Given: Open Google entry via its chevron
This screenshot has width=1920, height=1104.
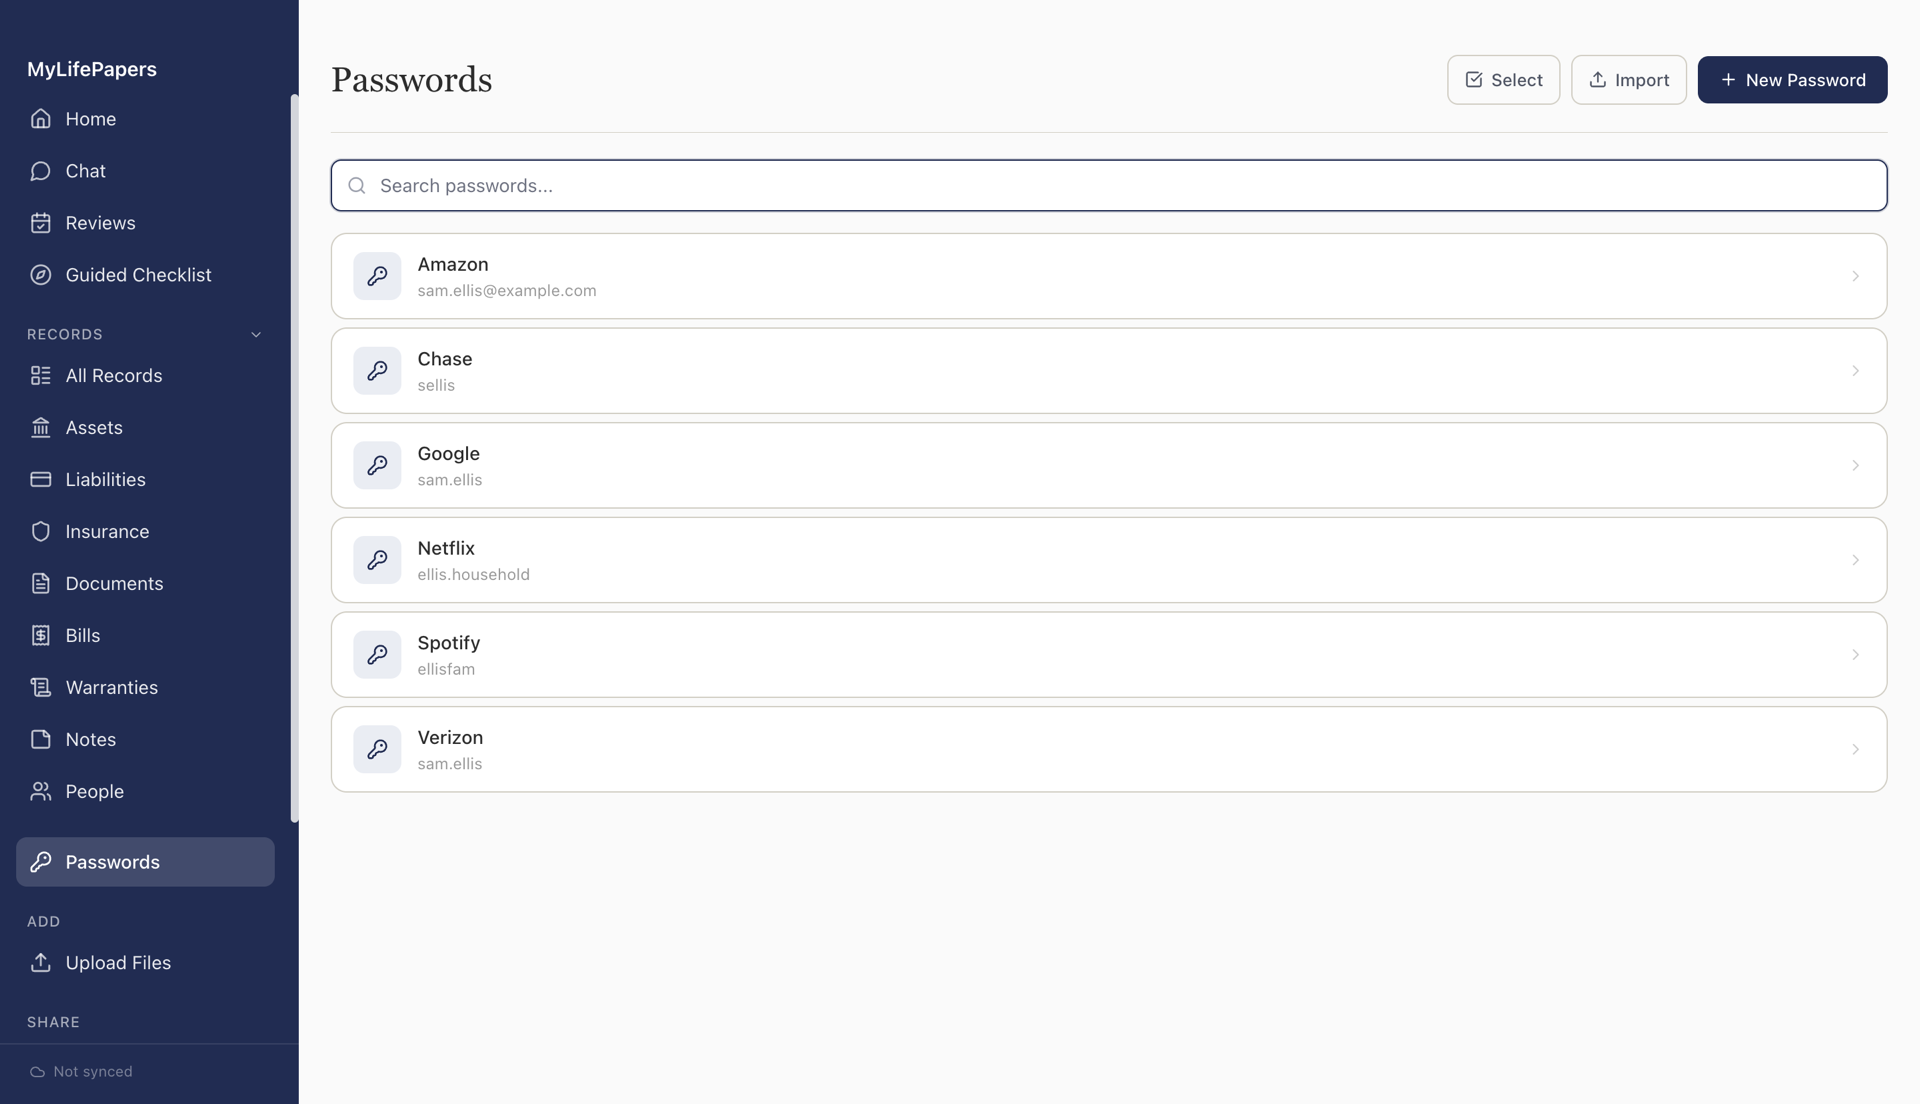Looking at the screenshot, I should pos(1855,466).
